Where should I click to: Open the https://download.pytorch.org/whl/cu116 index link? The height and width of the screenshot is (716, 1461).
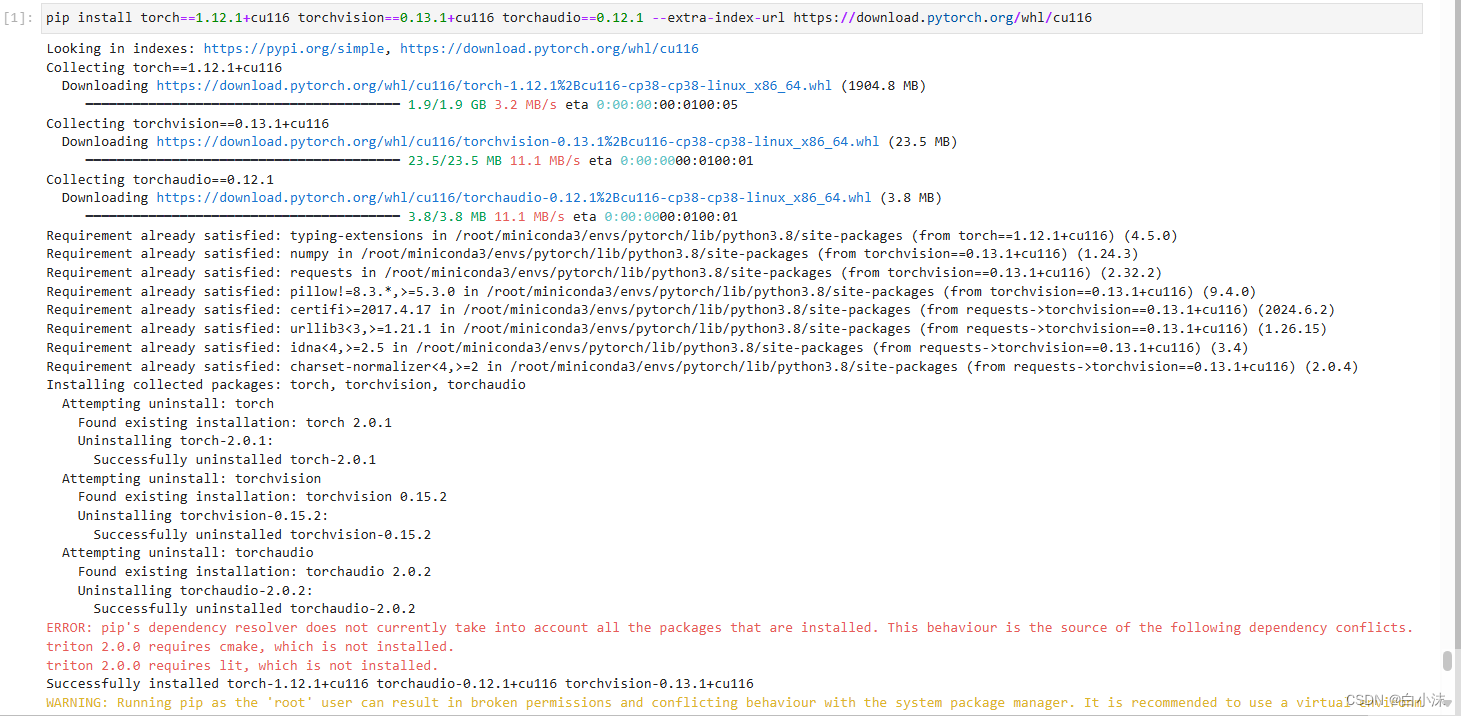click(548, 48)
